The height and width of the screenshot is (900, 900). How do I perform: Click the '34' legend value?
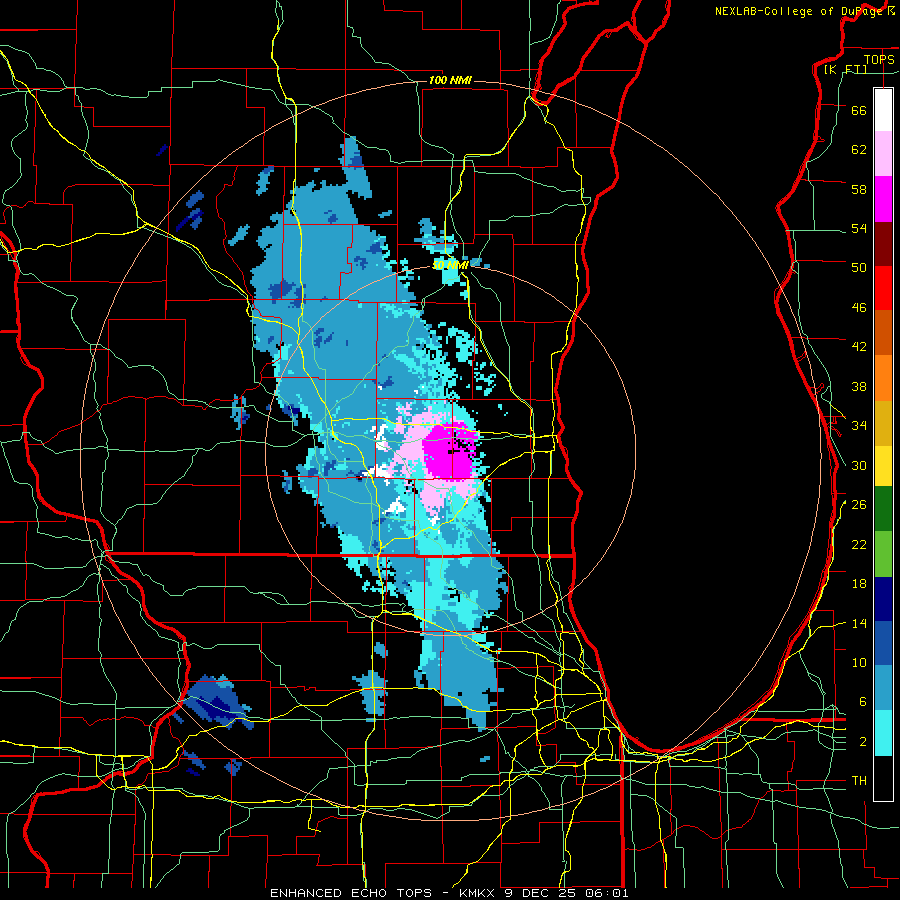click(x=859, y=425)
